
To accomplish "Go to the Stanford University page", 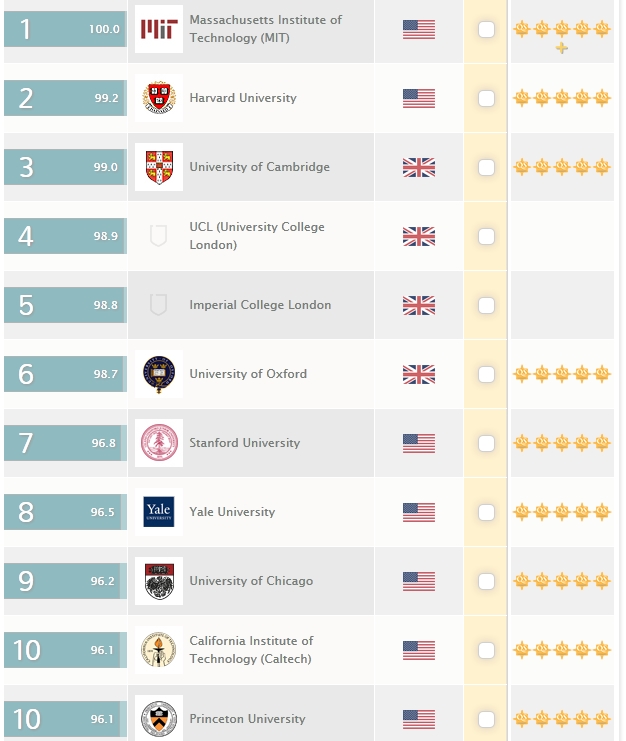I will click(x=245, y=443).
